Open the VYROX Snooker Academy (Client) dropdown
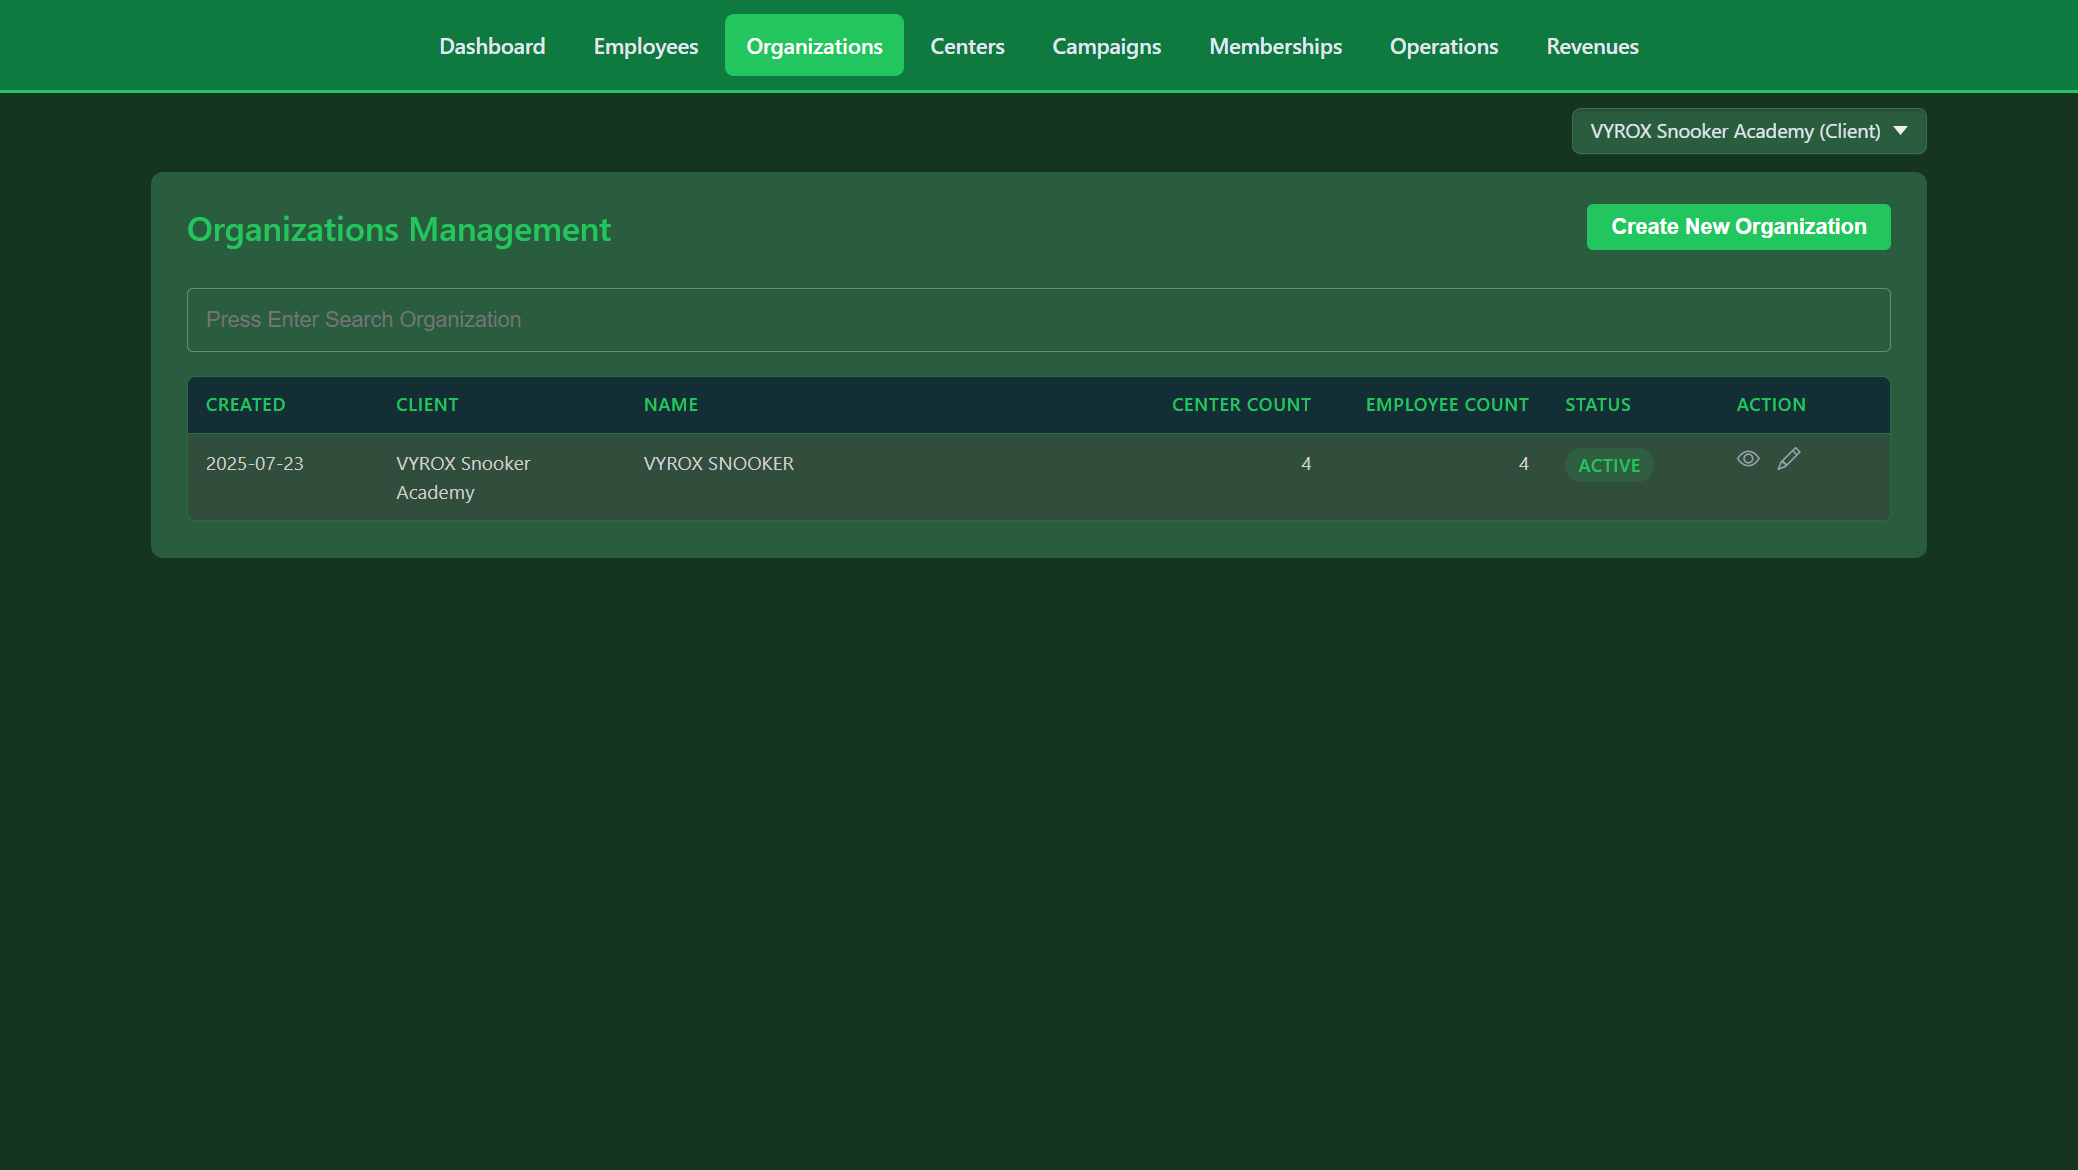This screenshot has height=1170, width=2078. click(1749, 131)
